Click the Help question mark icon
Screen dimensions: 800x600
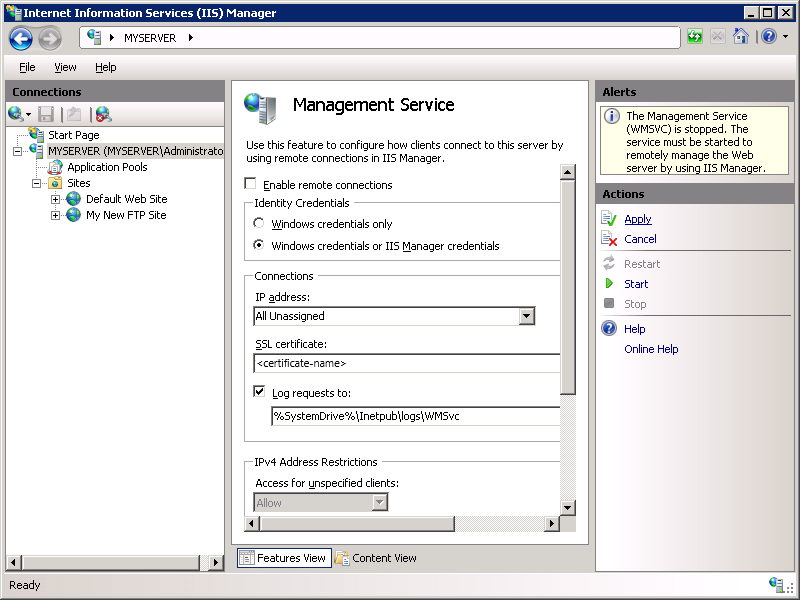769,37
